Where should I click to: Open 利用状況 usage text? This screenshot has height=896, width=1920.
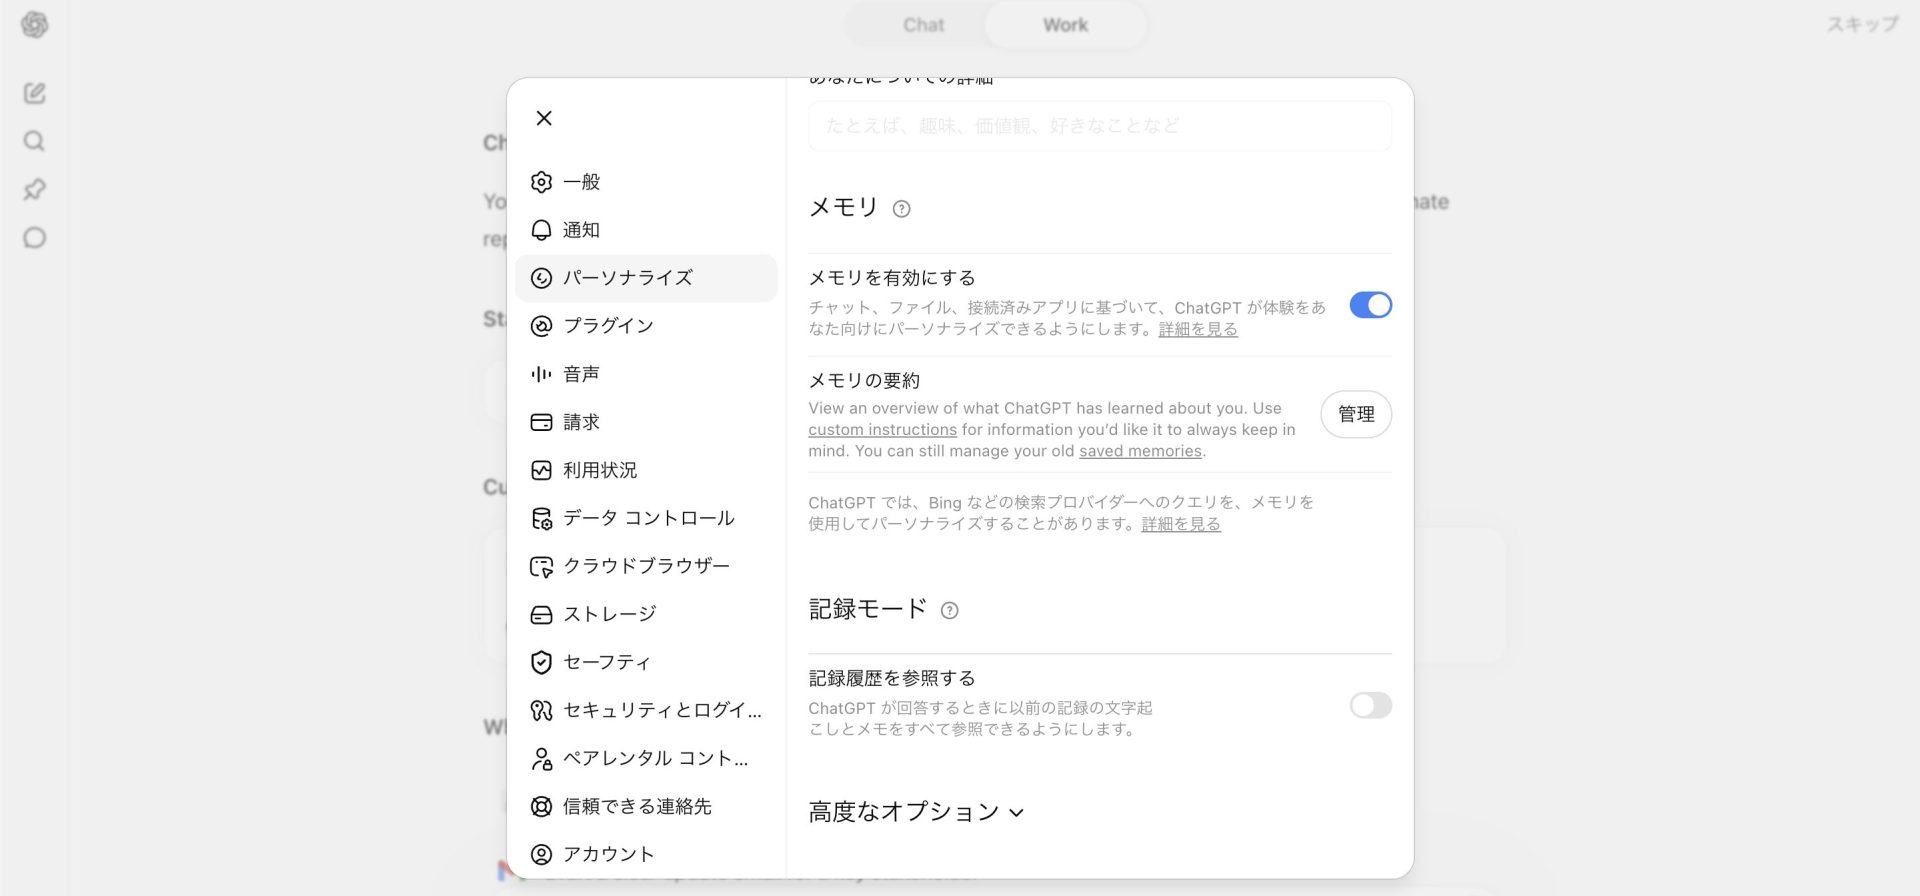tap(600, 470)
